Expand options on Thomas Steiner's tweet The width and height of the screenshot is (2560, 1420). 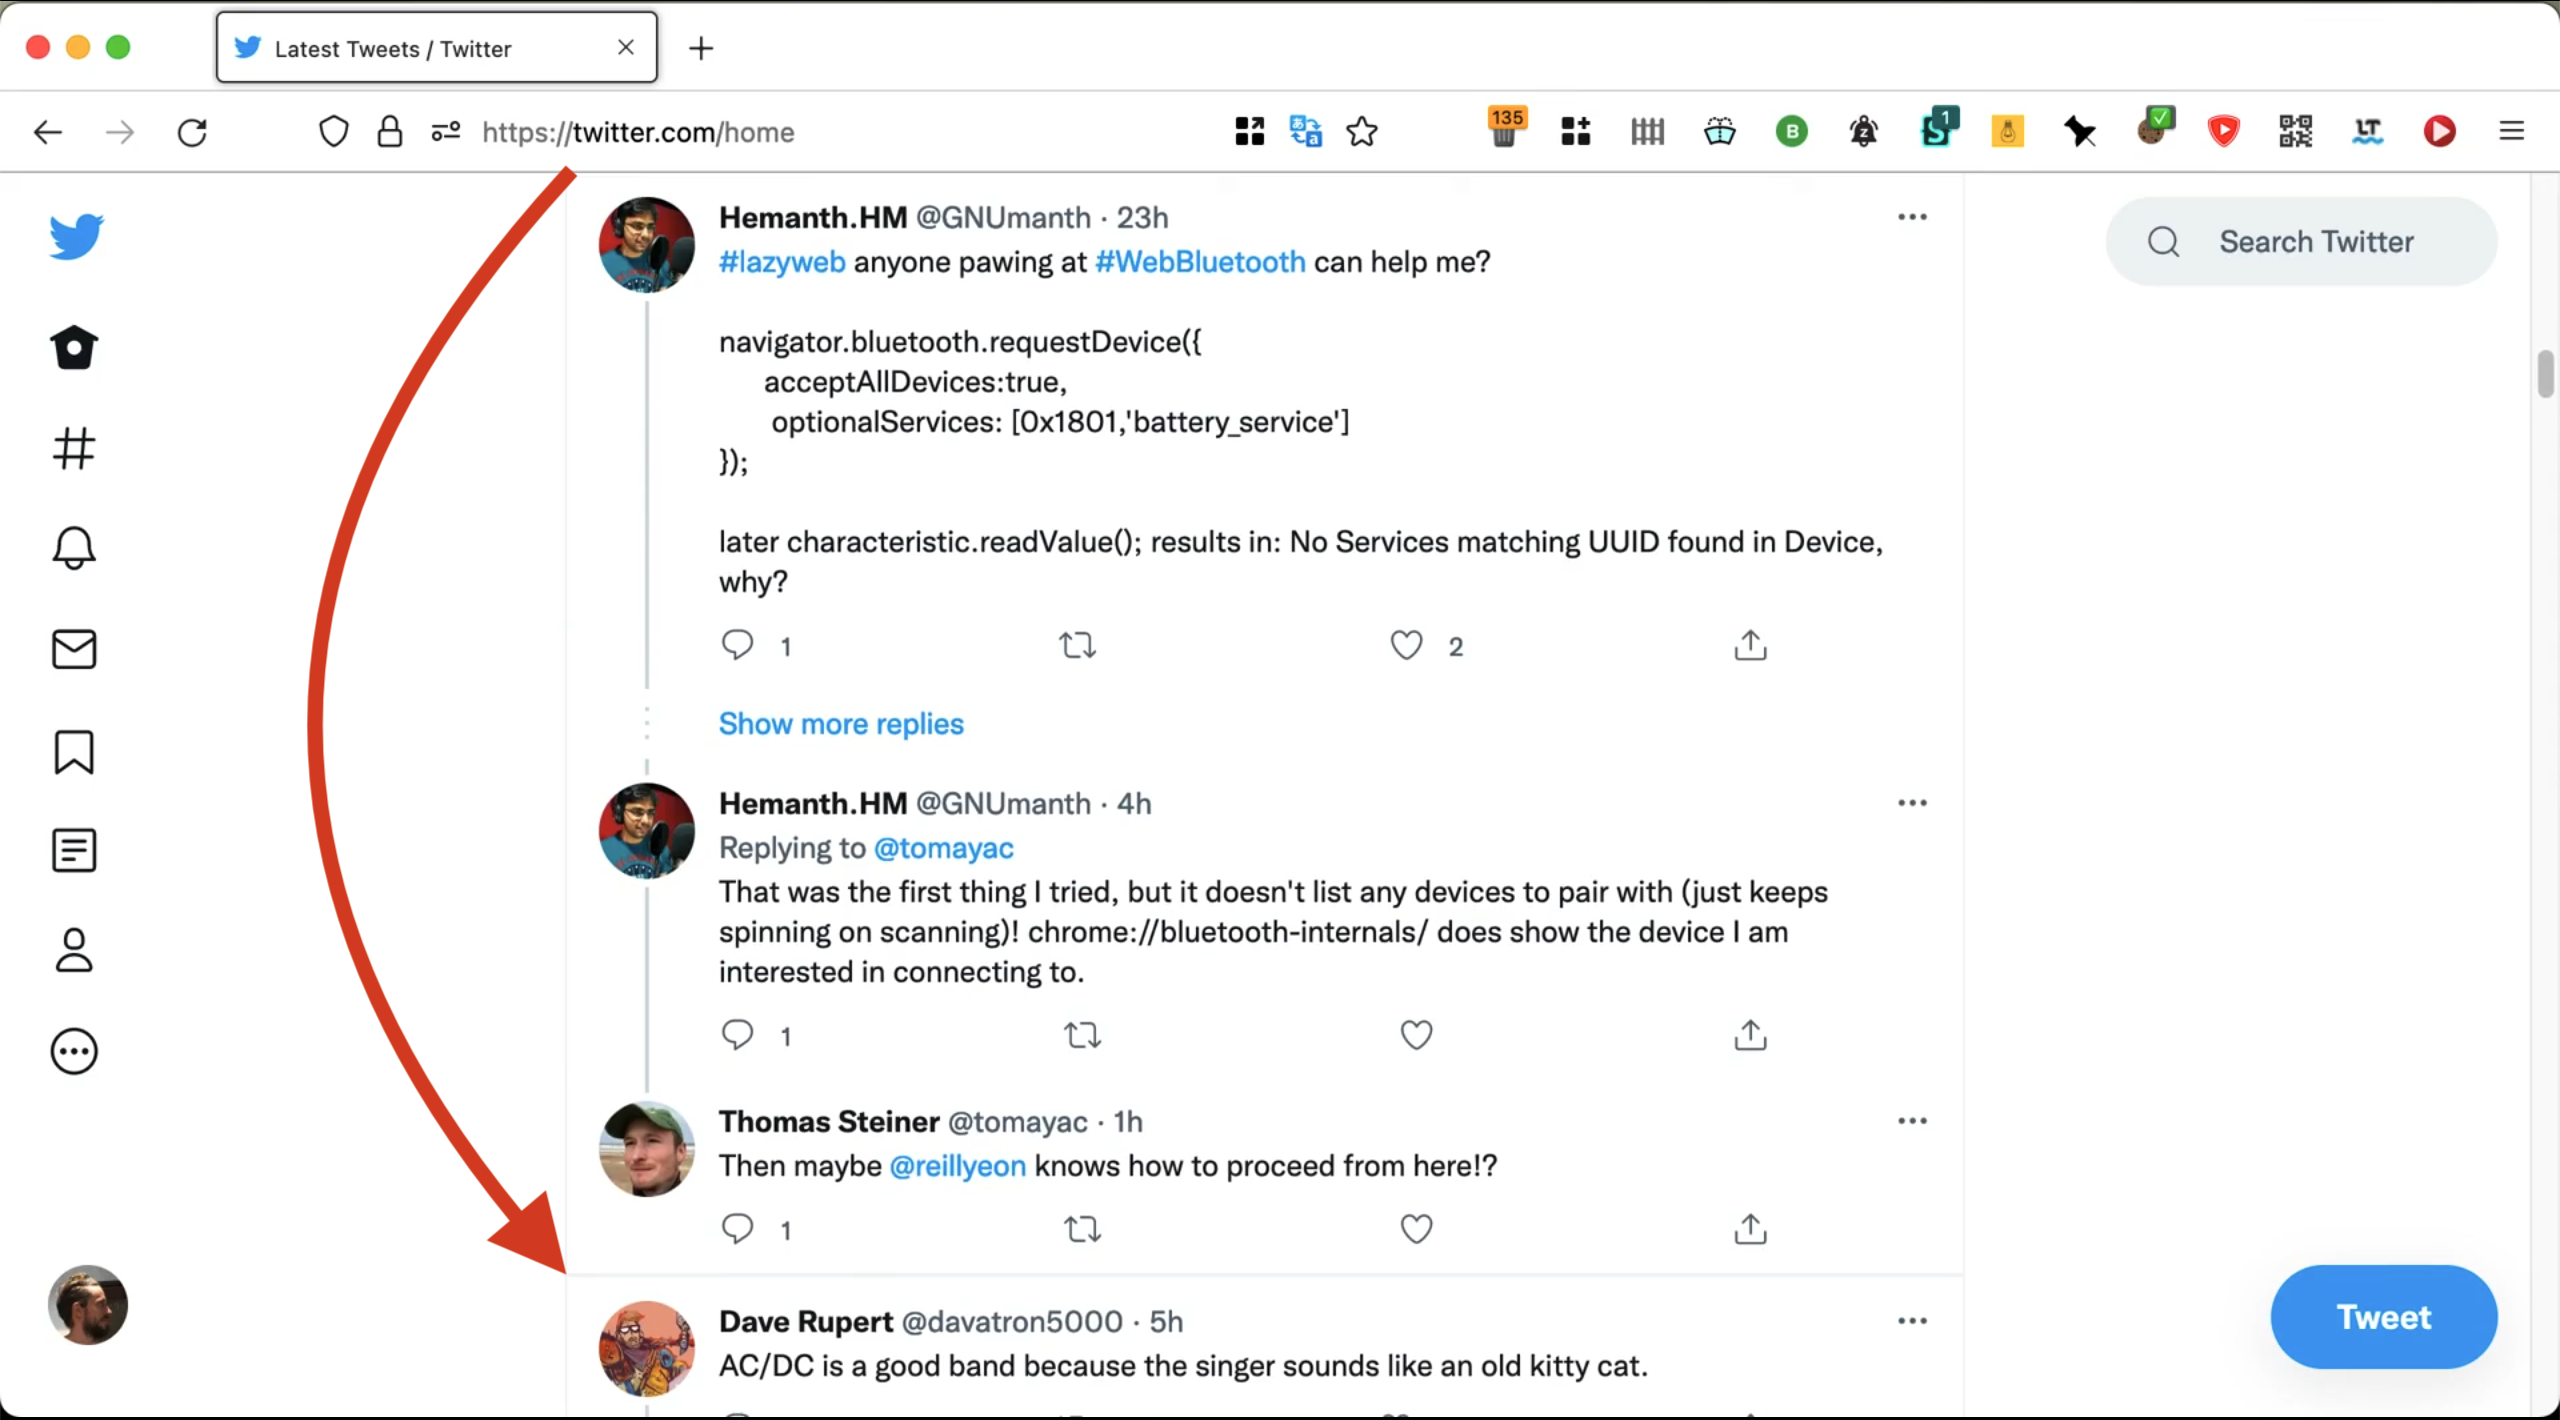point(1912,1121)
